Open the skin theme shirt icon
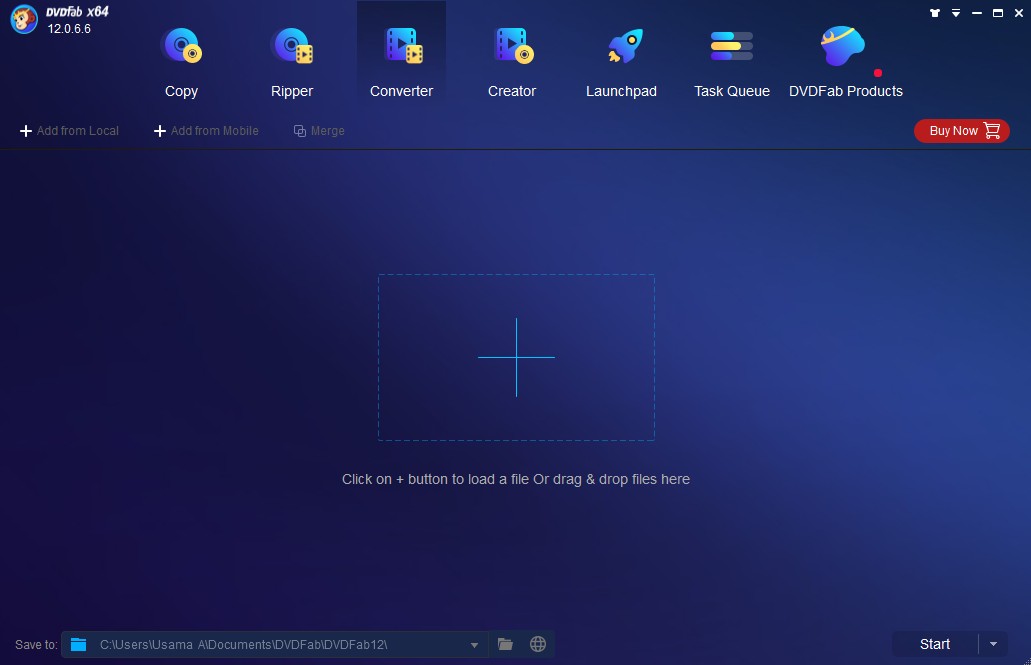The image size is (1031, 665). (935, 13)
